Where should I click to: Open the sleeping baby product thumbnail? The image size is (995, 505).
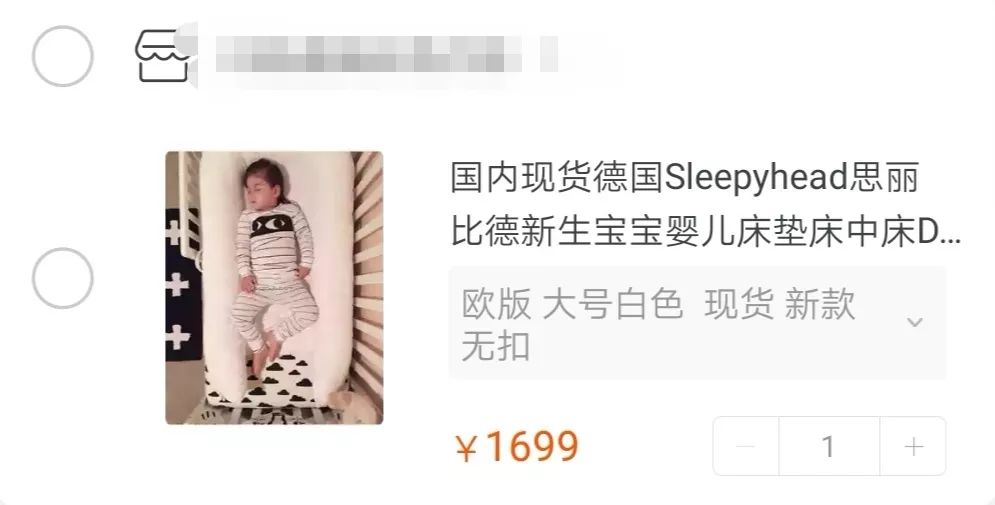coord(274,287)
